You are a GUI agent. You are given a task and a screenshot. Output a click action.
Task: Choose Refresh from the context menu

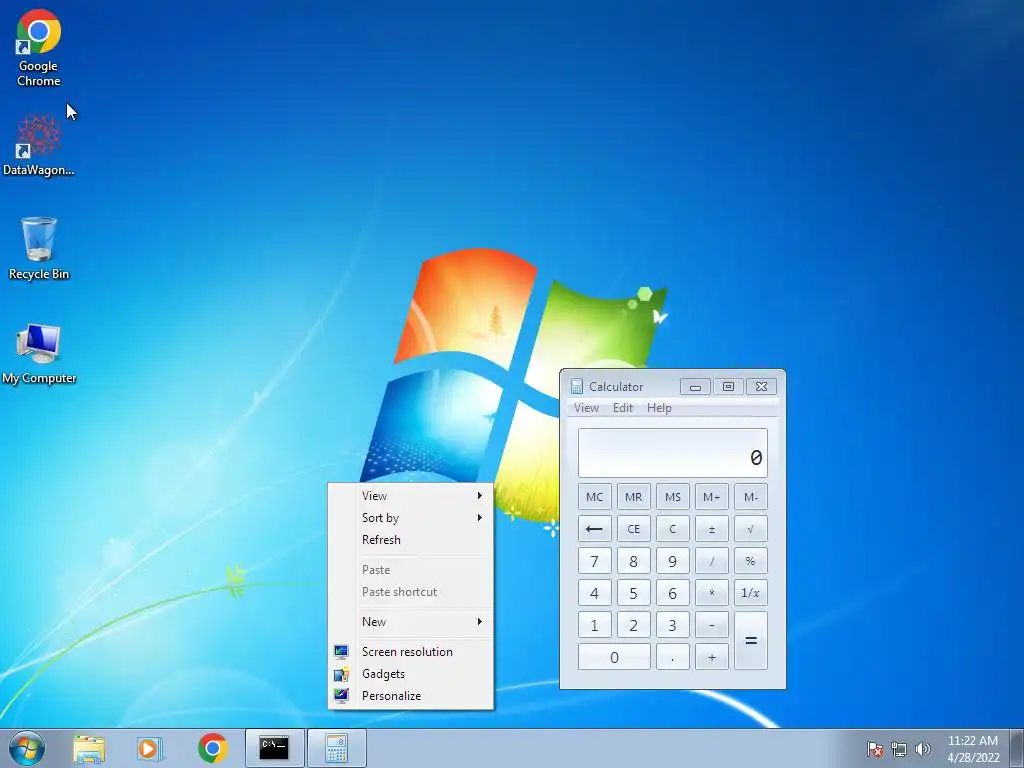pyautogui.click(x=411, y=540)
